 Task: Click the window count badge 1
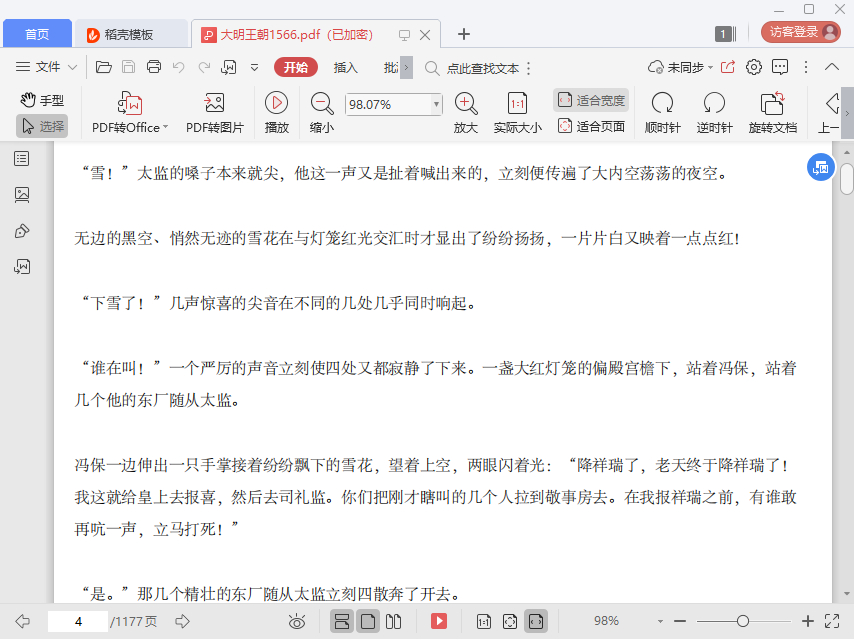pos(724,34)
